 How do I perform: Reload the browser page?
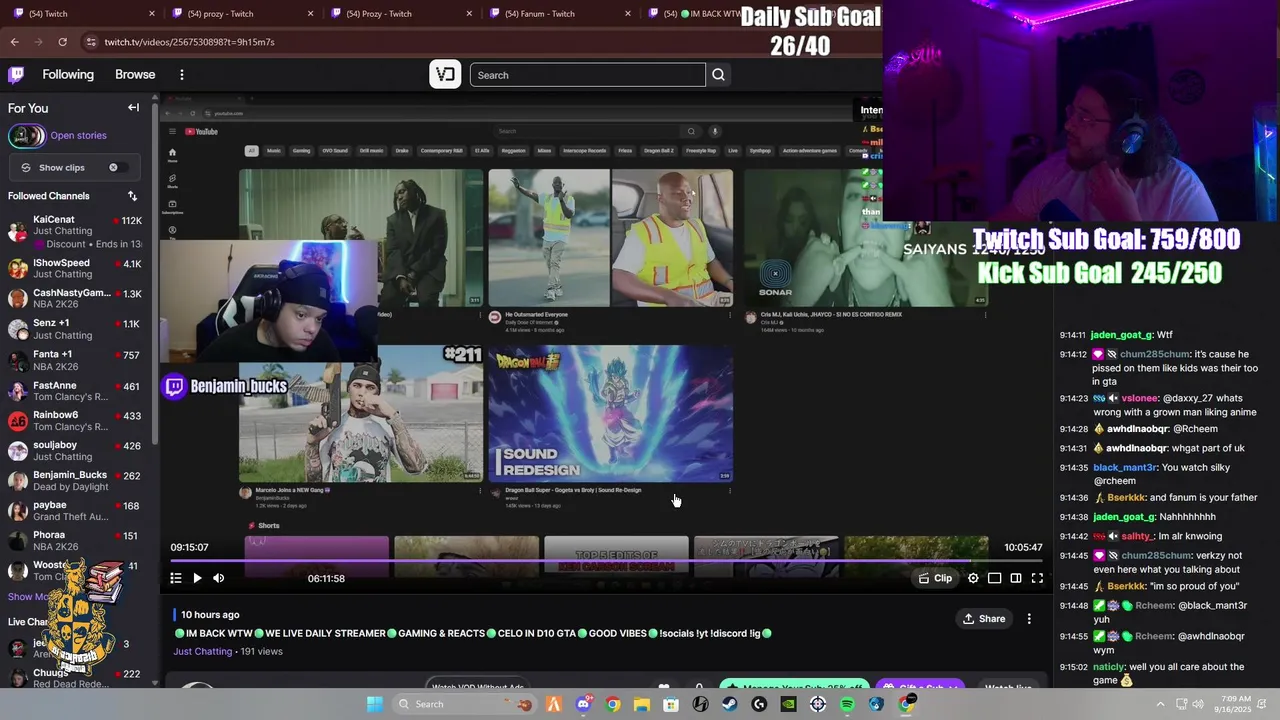tap(62, 42)
